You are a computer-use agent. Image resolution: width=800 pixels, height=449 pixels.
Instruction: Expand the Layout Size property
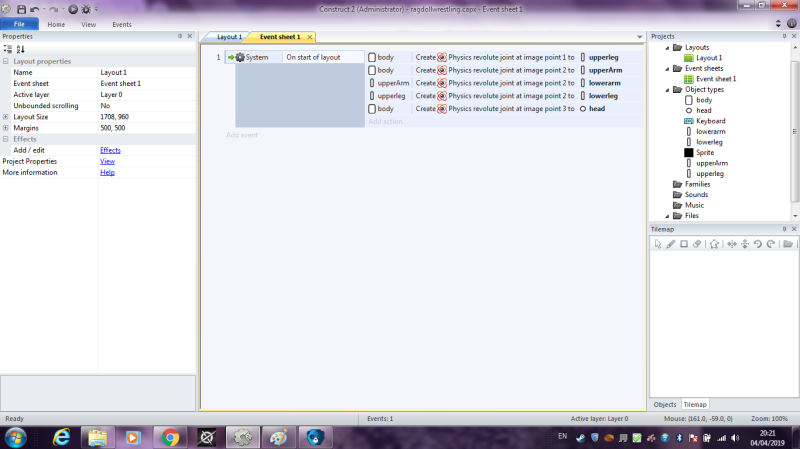[x=6, y=117]
